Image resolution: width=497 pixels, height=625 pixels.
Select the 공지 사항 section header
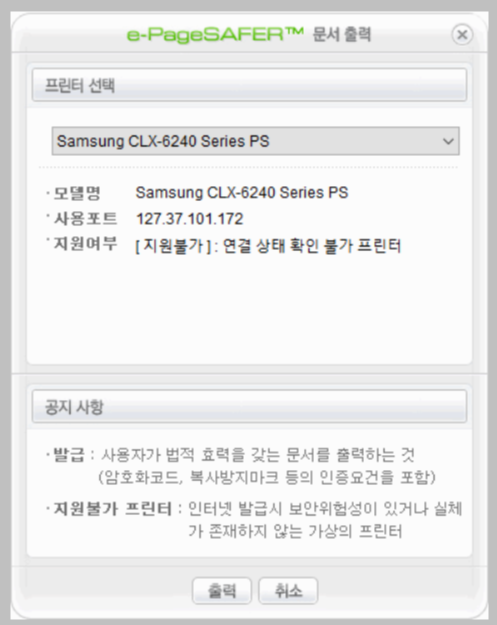click(x=249, y=407)
